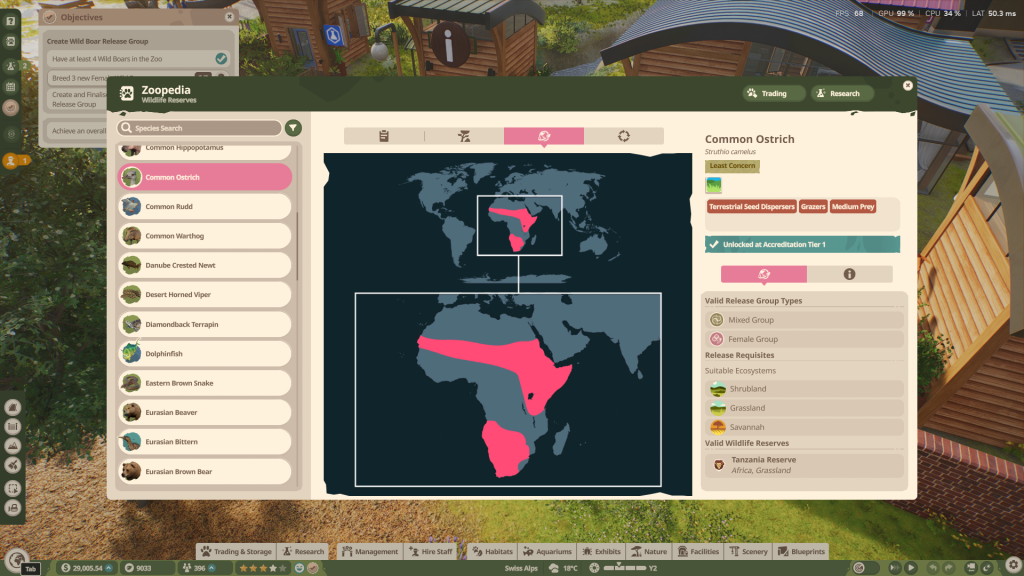Open Habitats in bottom menu
This screenshot has height=576, width=1024.
(492, 551)
